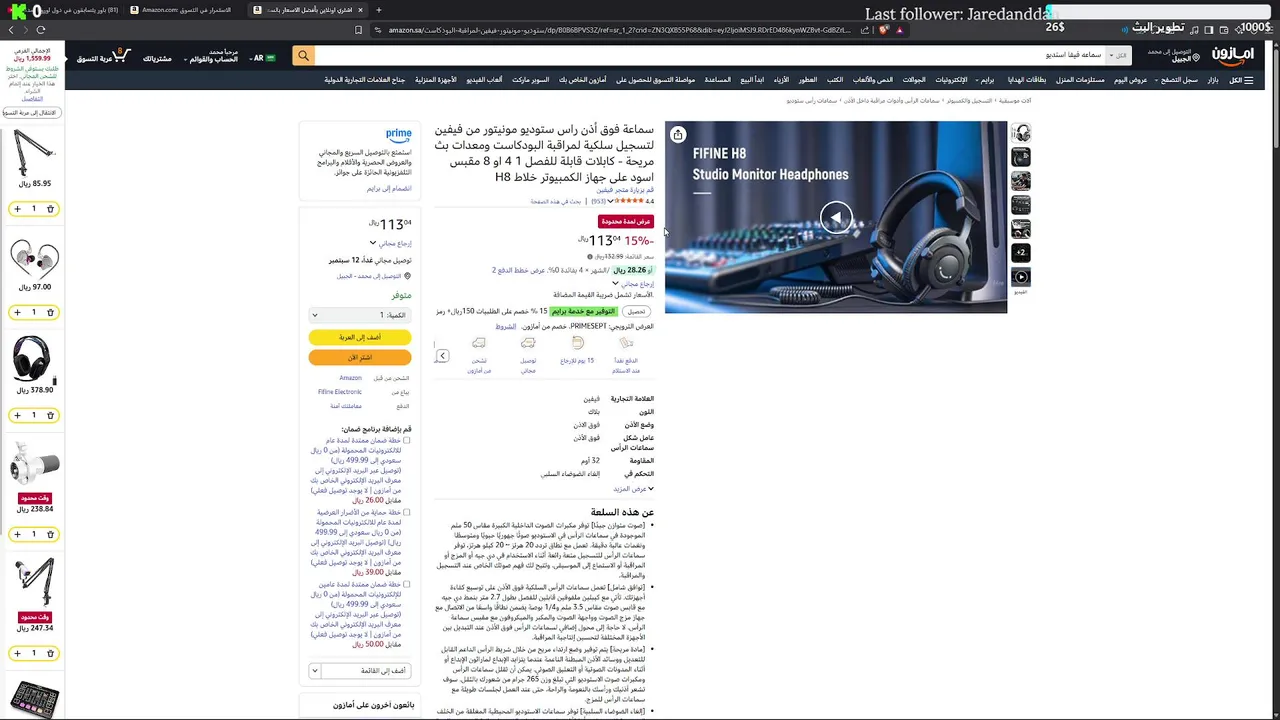The width and height of the screenshot is (1280, 720).
Task: Tick the 39.00 riyal protection plan checkbox
Action: (x=406, y=512)
